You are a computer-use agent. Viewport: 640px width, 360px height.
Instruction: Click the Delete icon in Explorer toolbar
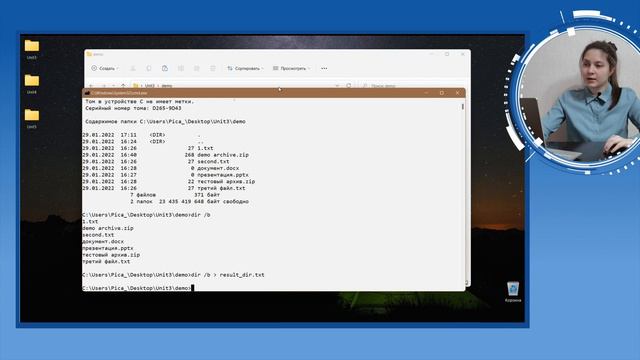click(x=213, y=68)
